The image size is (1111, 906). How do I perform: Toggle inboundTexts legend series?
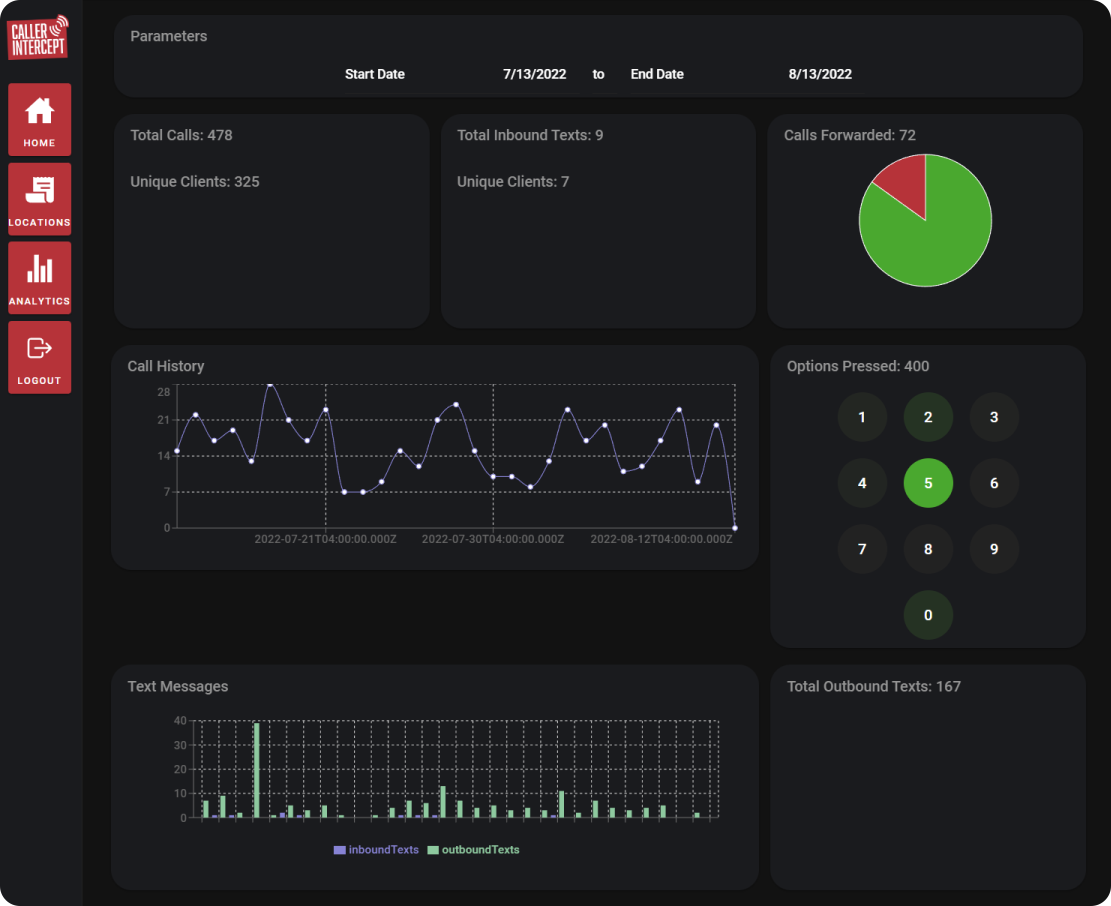click(376, 850)
